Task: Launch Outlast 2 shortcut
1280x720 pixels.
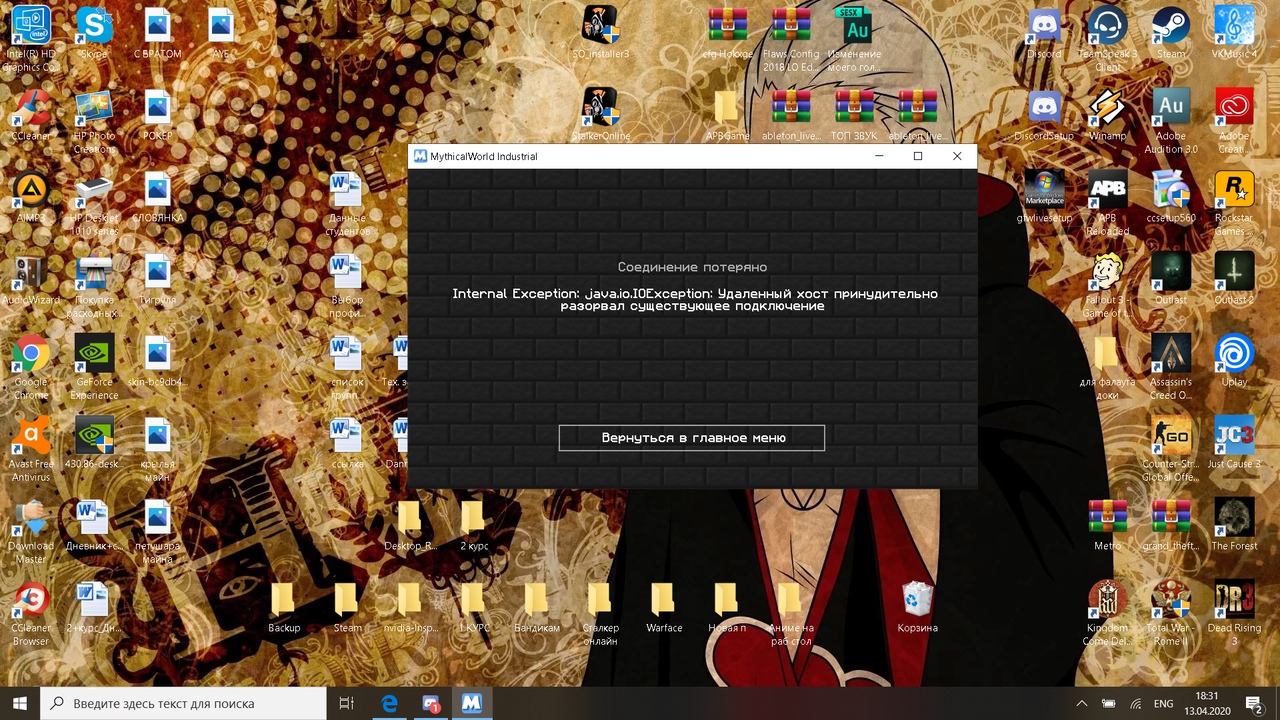Action: [1234, 279]
